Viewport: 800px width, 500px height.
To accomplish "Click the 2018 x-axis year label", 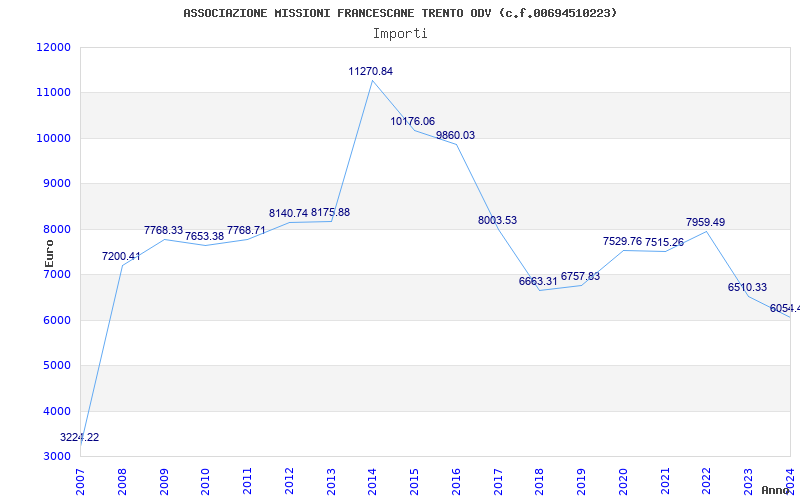I will (x=540, y=481).
